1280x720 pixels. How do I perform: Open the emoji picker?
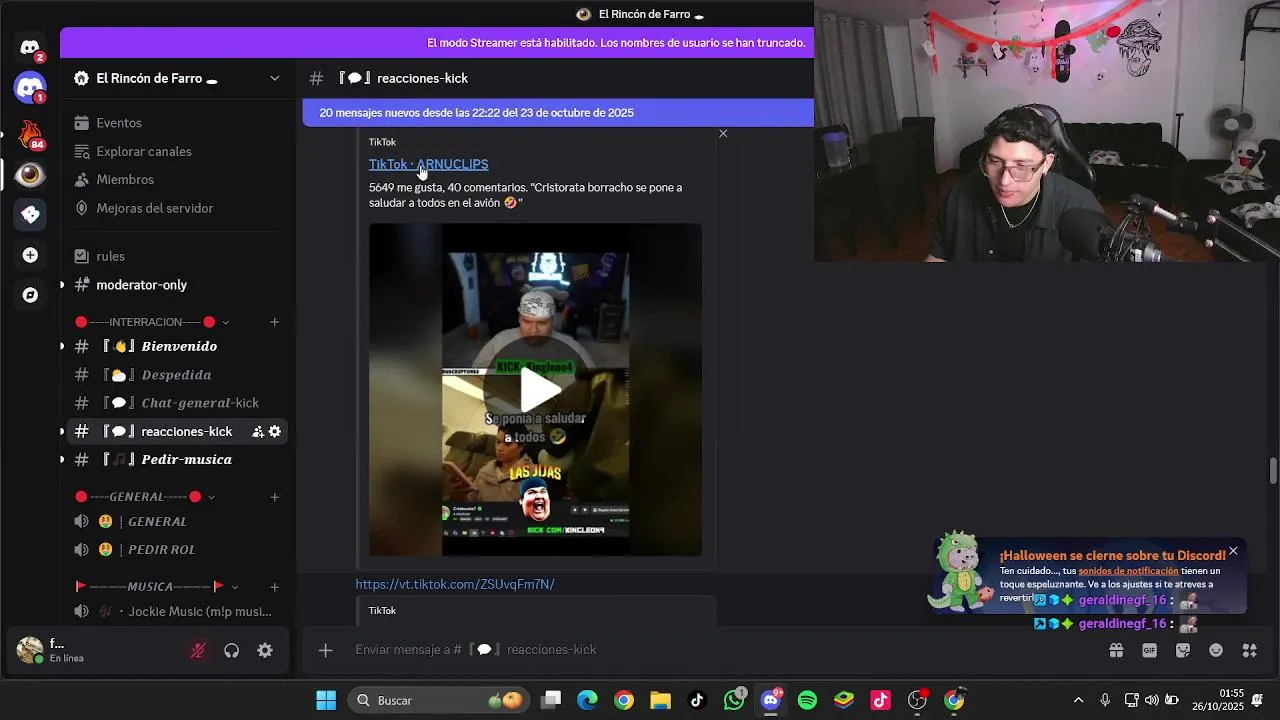tap(1216, 650)
